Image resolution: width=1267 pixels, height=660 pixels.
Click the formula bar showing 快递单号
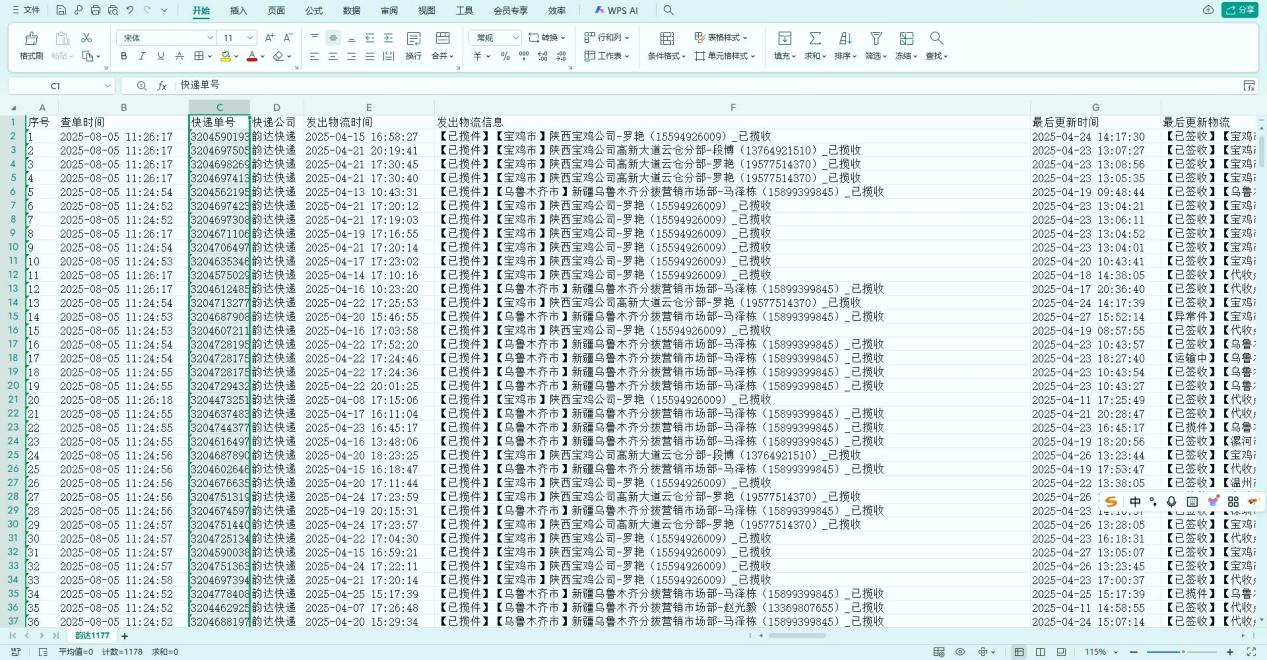click(x=708, y=86)
